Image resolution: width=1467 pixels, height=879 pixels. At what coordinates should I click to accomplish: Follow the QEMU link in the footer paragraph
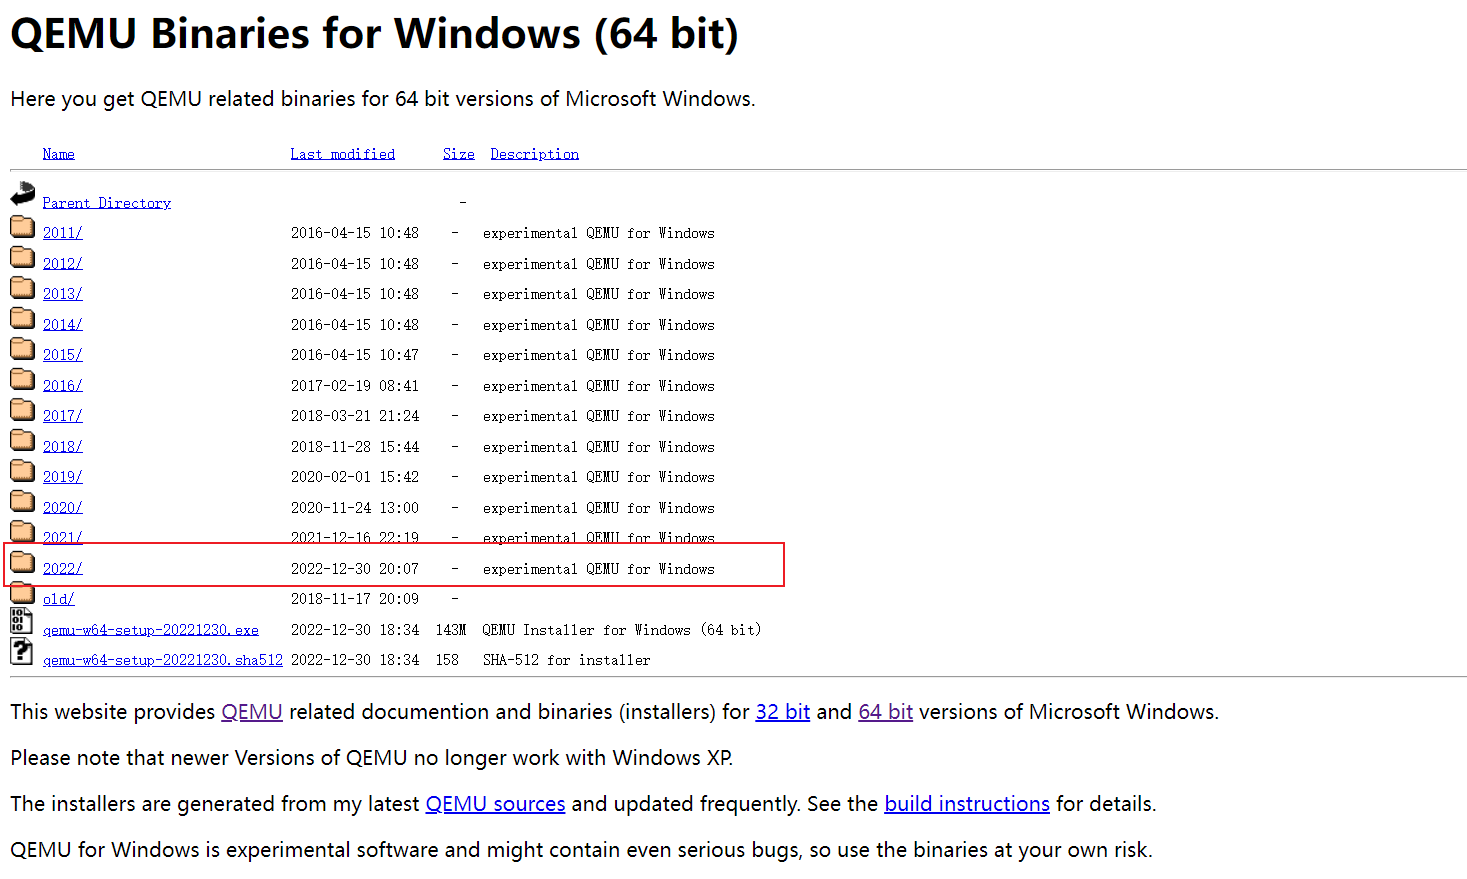pyautogui.click(x=252, y=712)
